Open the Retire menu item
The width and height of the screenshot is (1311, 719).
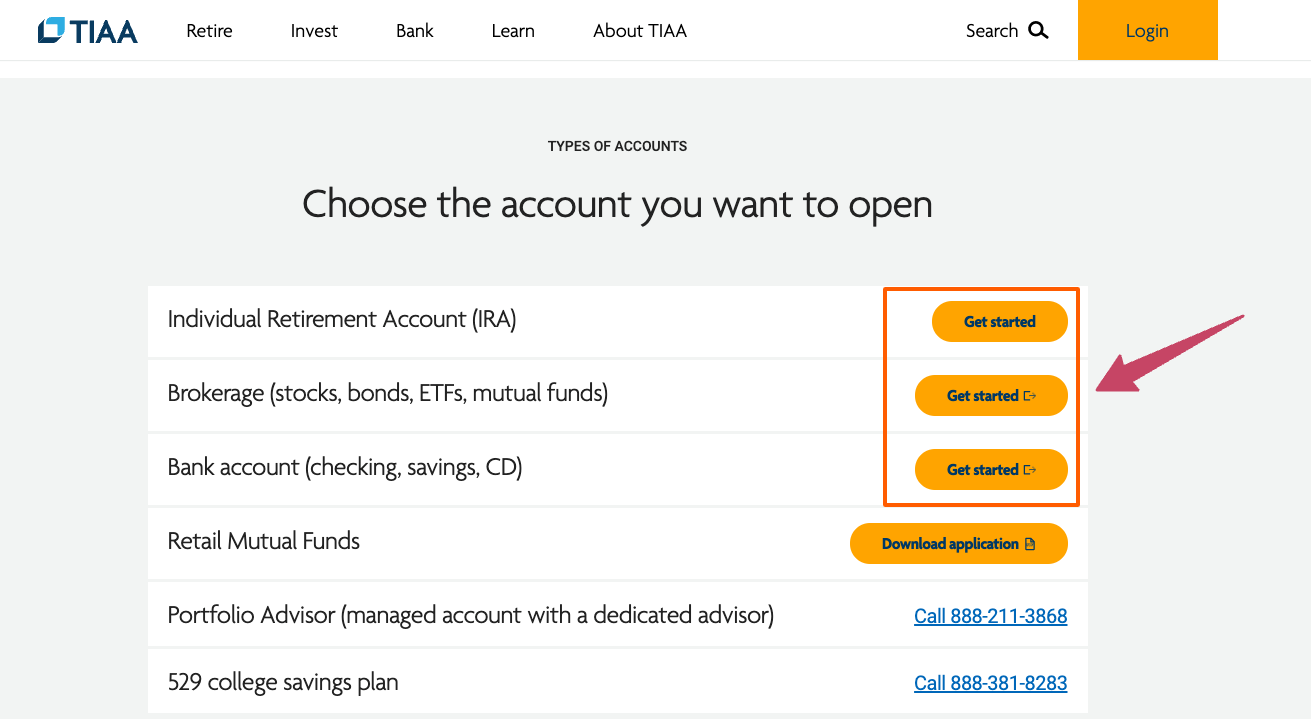click(208, 31)
